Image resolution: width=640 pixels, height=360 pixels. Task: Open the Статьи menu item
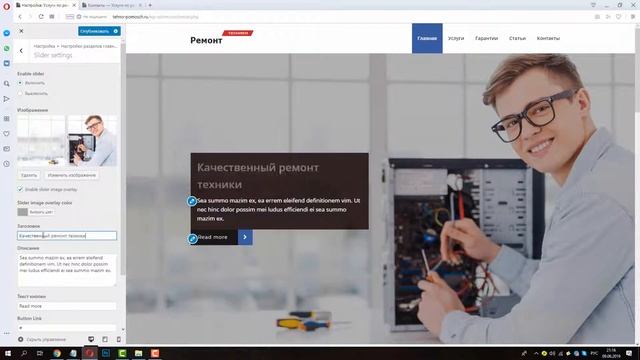tap(517, 38)
